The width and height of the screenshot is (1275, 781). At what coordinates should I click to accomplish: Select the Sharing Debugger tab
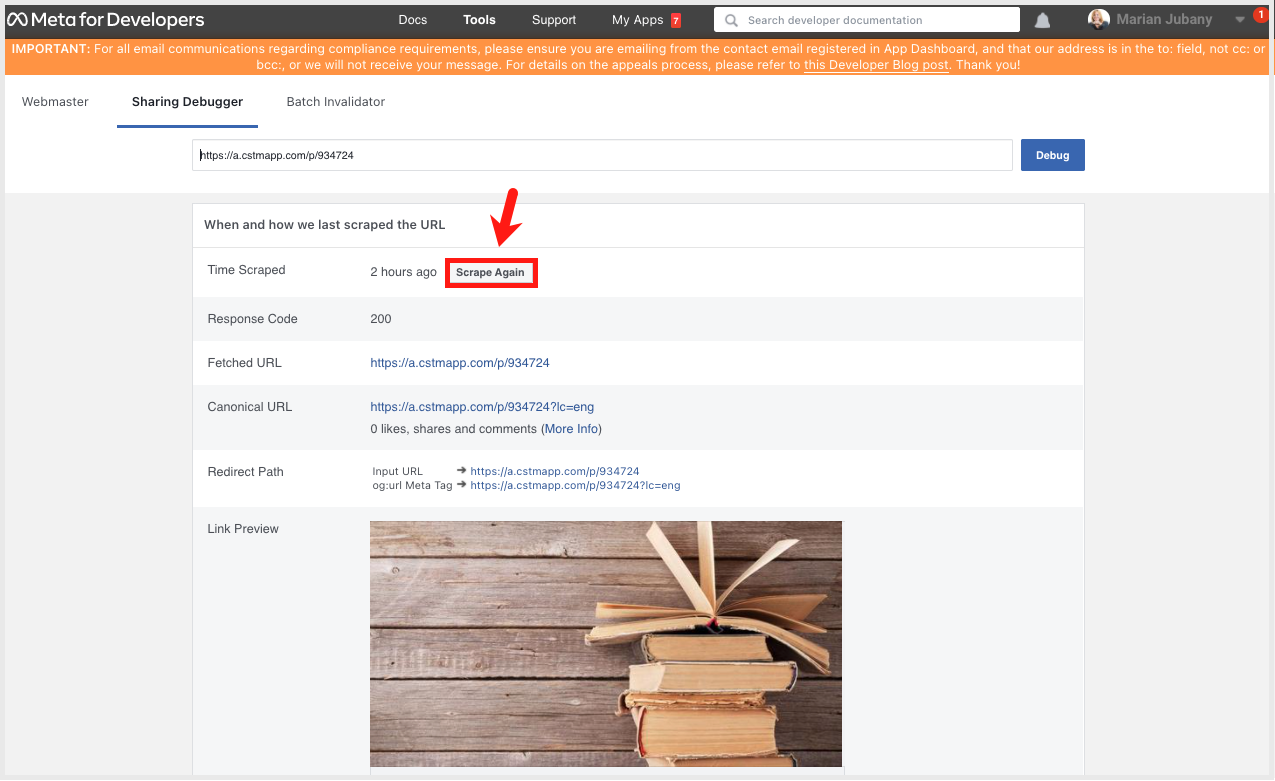pyautogui.click(x=187, y=102)
